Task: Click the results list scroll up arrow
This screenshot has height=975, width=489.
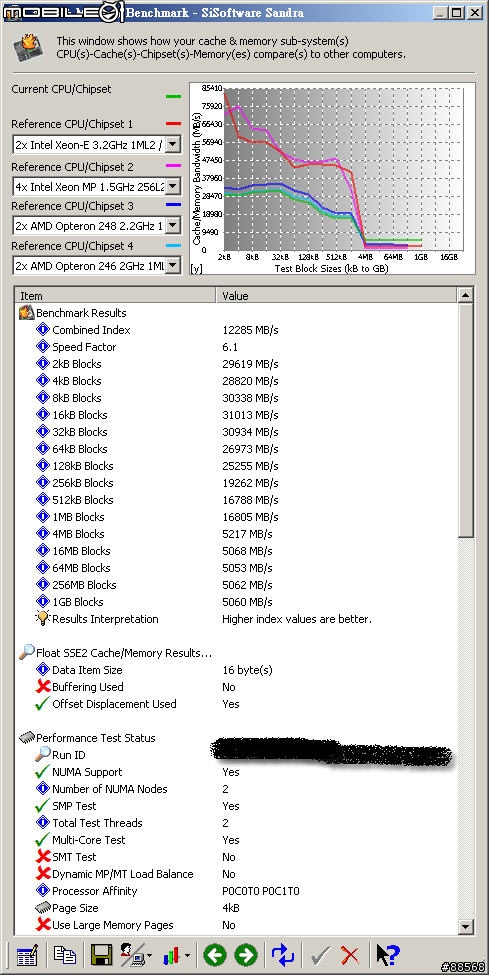Action: pyautogui.click(x=466, y=295)
